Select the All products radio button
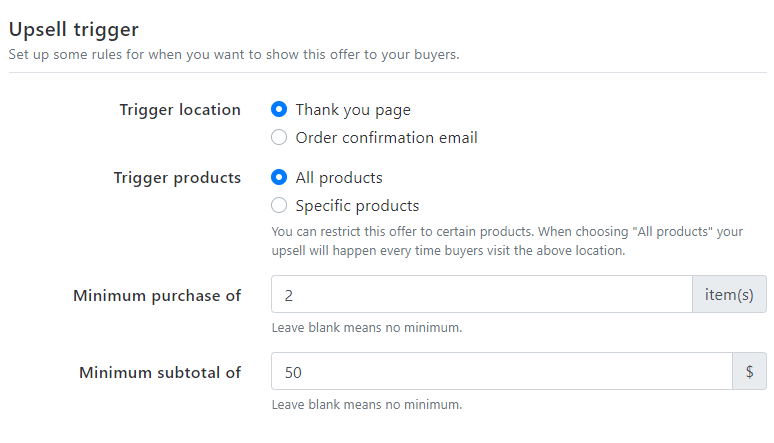The height and width of the screenshot is (443, 774). [x=279, y=177]
